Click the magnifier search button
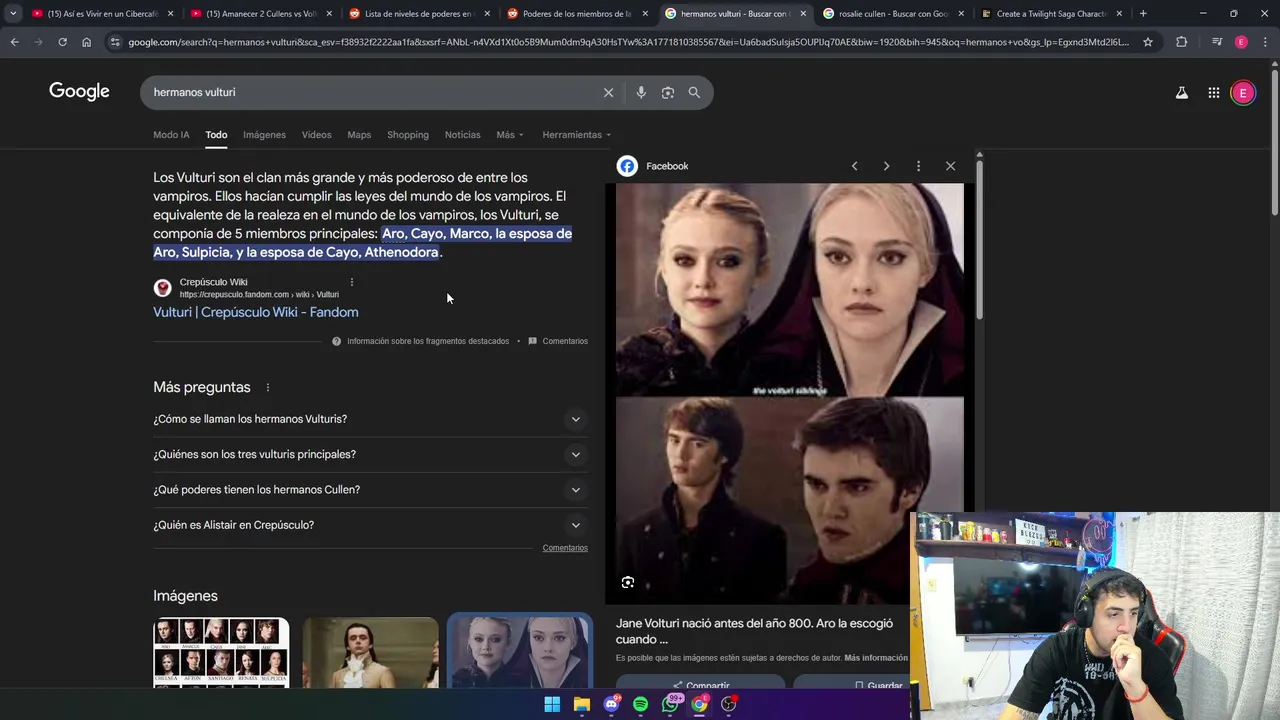This screenshot has height=720, width=1280. pyautogui.click(x=694, y=92)
